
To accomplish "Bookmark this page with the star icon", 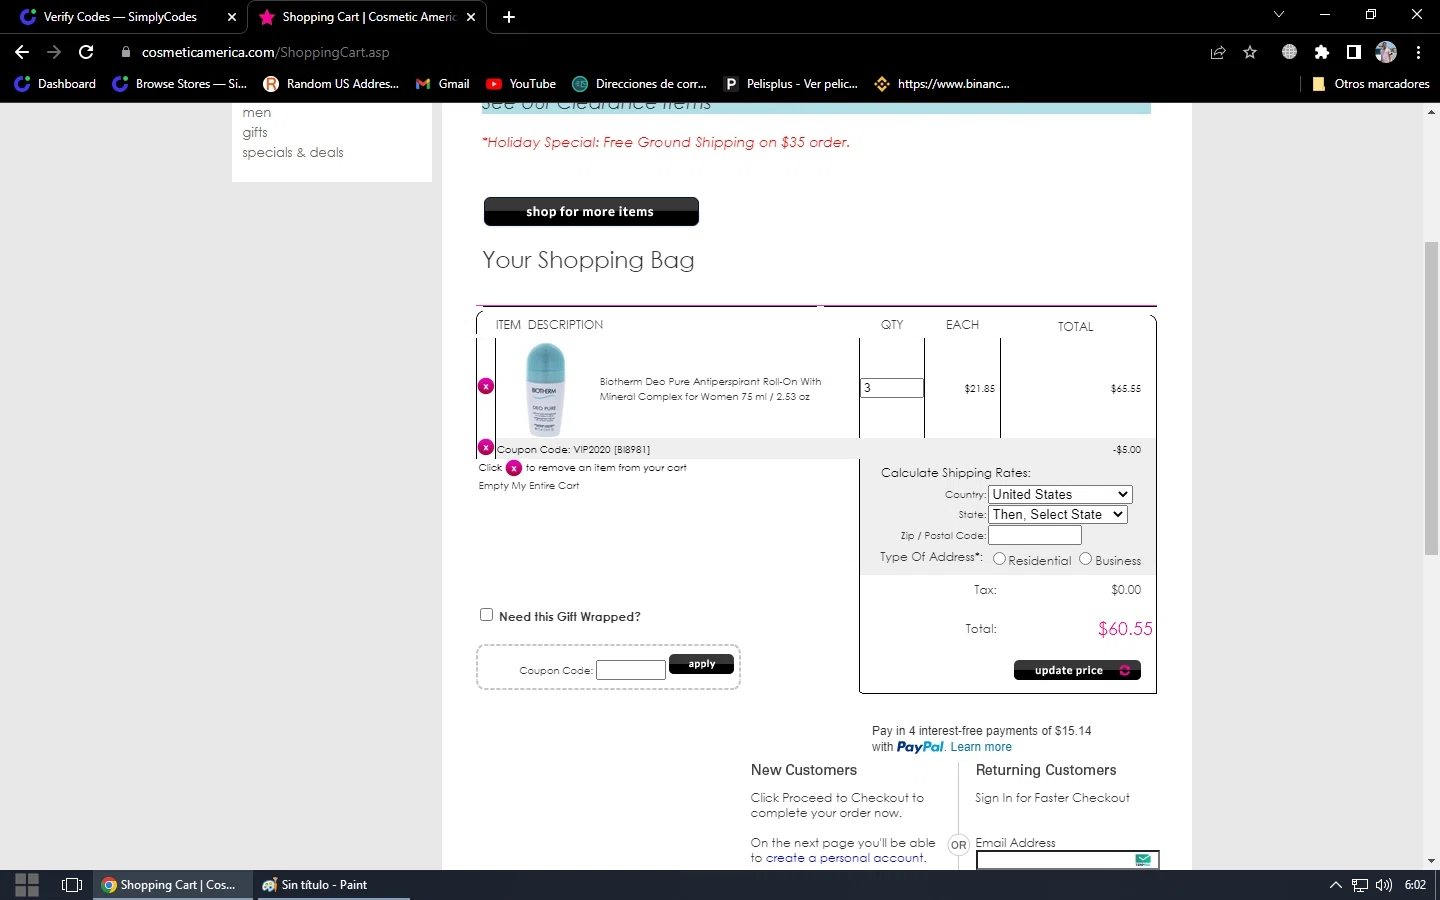I will pyautogui.click(x=1250, y=52).
